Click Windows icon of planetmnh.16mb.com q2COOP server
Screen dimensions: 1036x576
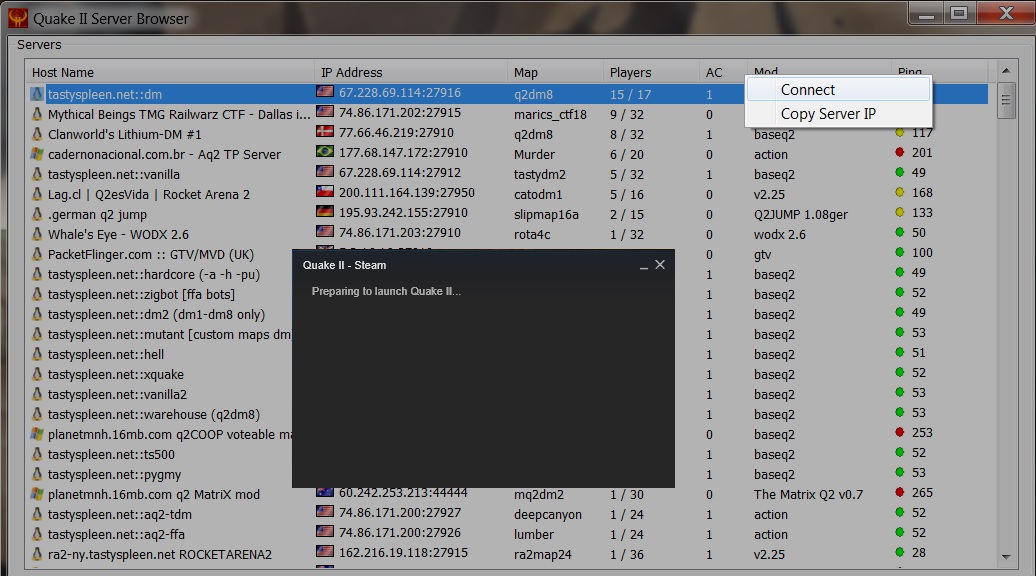(37, 434)
